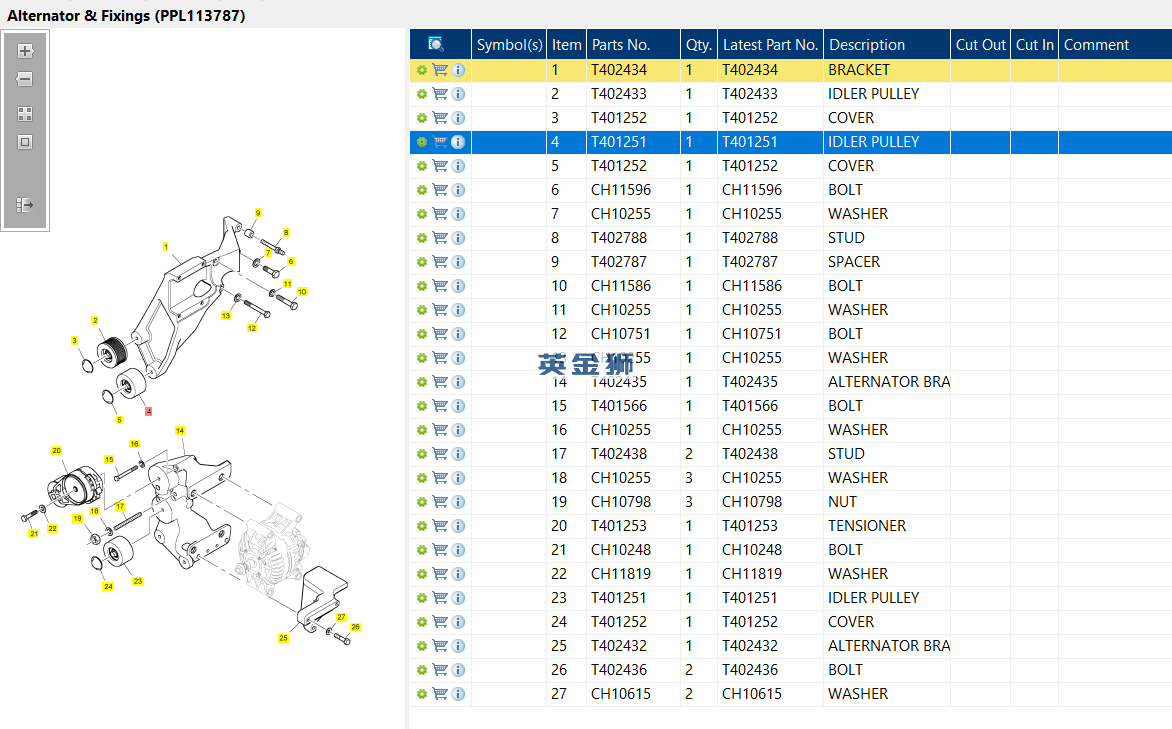Open info for item 20 TENSIONER
The image size is (1172, 729).
pos(458,526)
